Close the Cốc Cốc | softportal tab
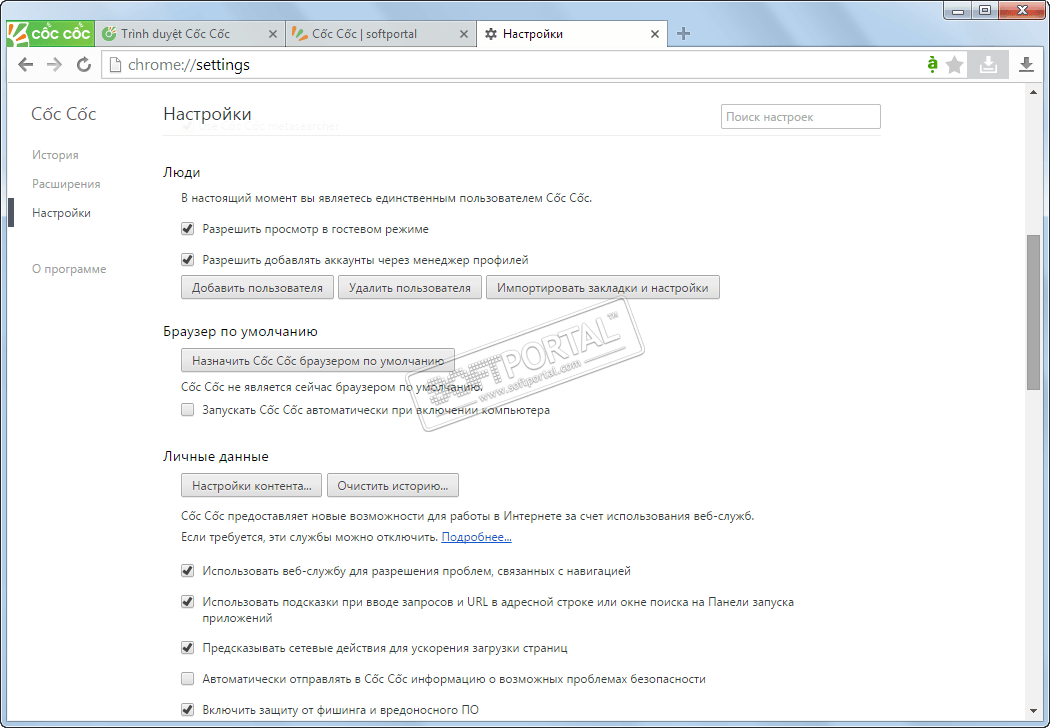This screenshot has width=1050, height=728. tap(463, 34)
